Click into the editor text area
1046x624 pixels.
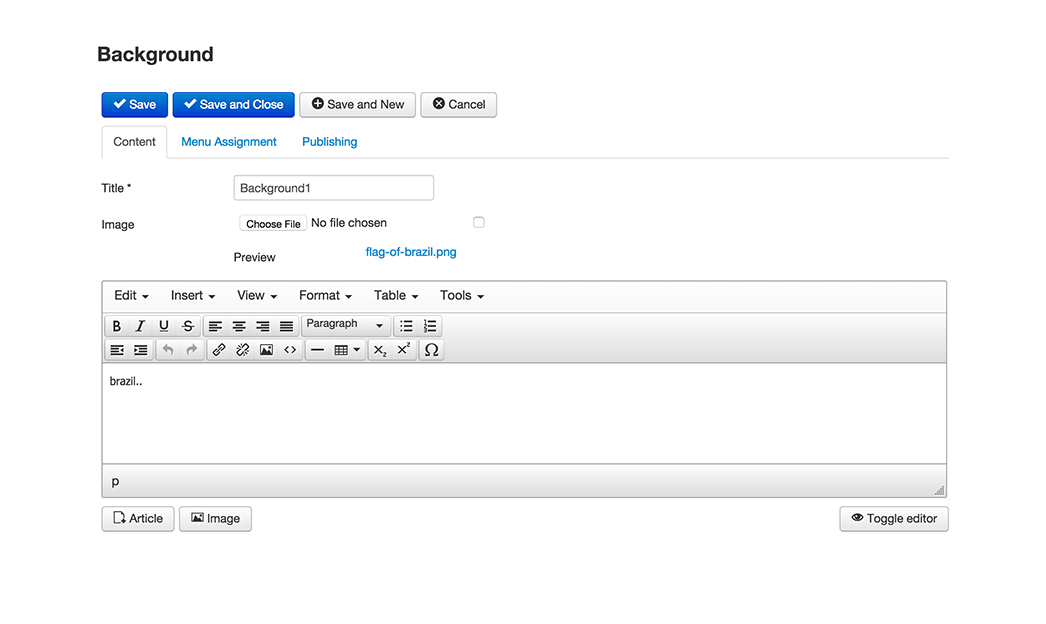point(524,414)
